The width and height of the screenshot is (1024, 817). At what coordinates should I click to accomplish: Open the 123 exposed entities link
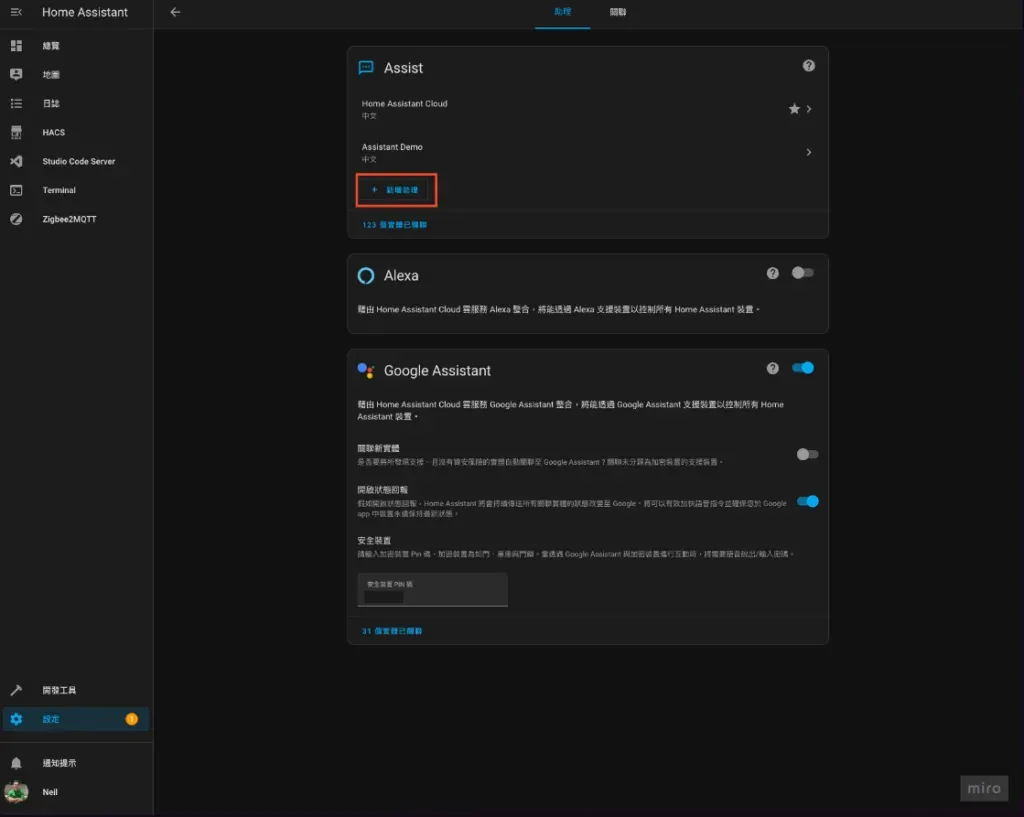(x=394, y=225)
